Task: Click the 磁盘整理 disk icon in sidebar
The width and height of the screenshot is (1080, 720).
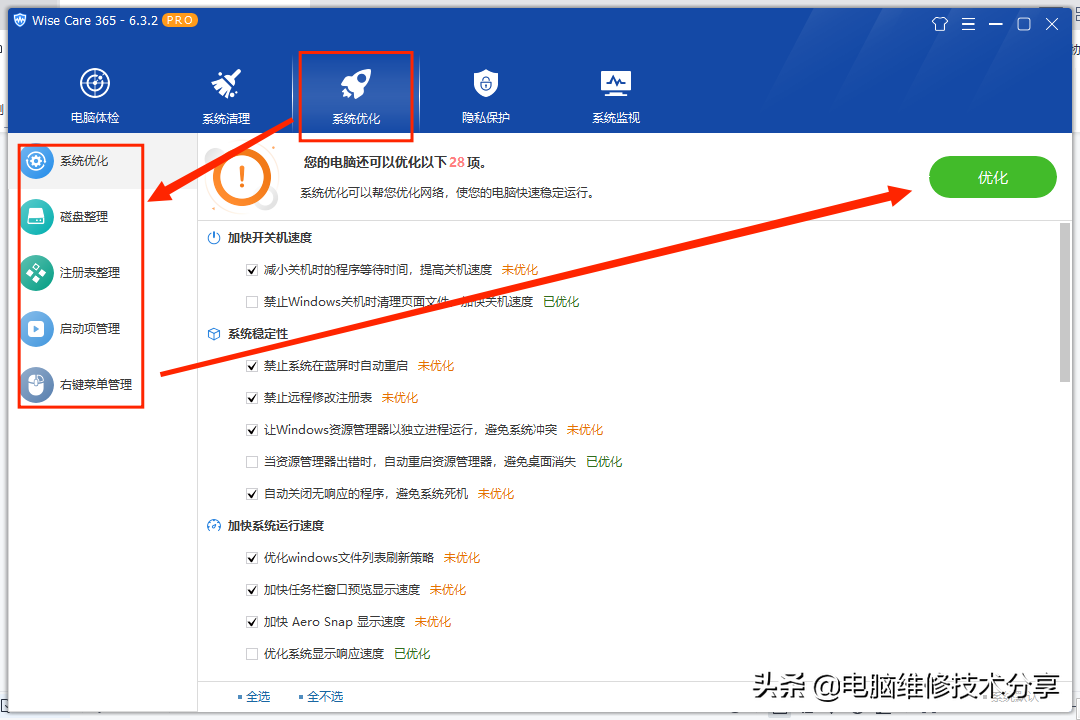Action: (x=36, y=217)
